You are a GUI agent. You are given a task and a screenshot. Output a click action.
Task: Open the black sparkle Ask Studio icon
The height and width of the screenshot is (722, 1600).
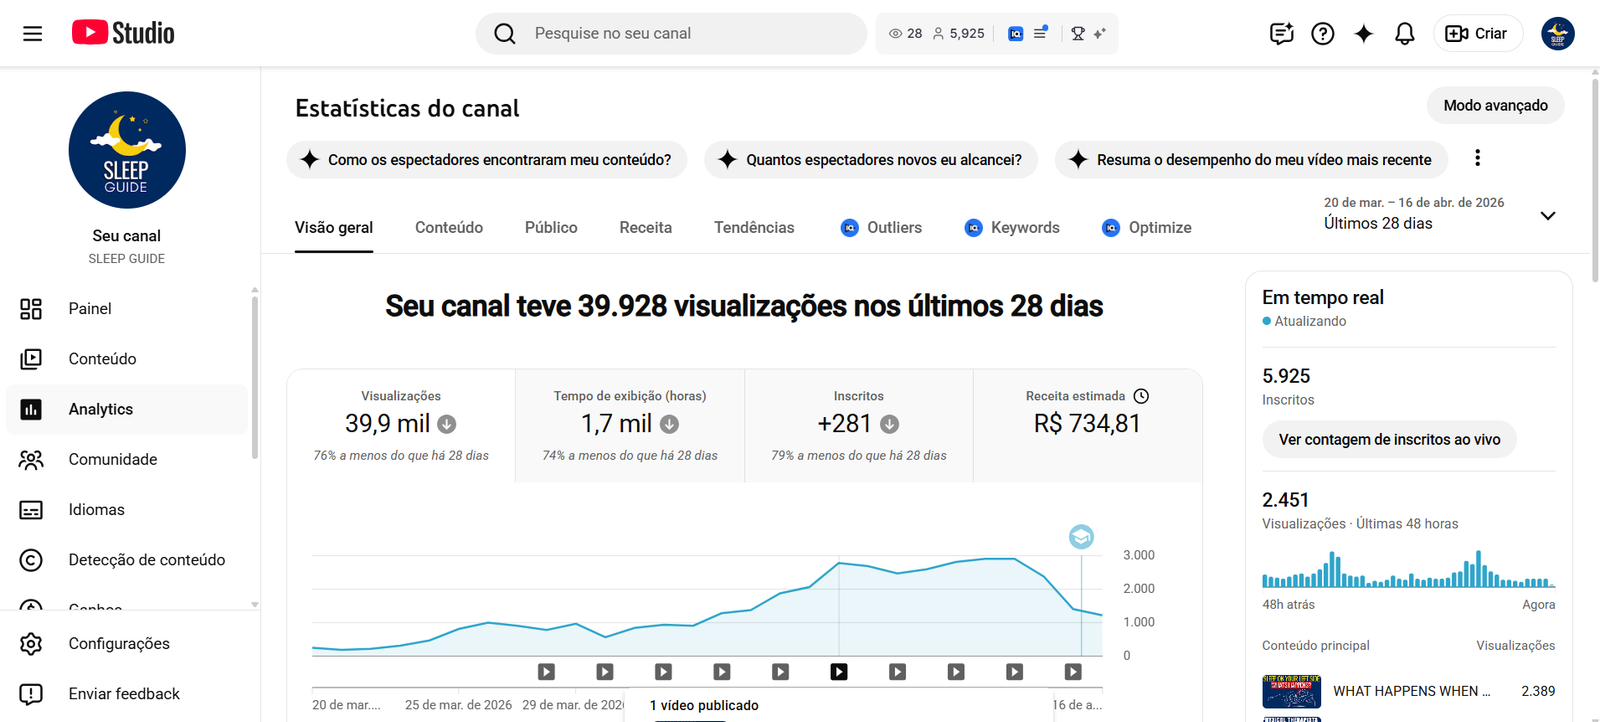click(1364, 34)
